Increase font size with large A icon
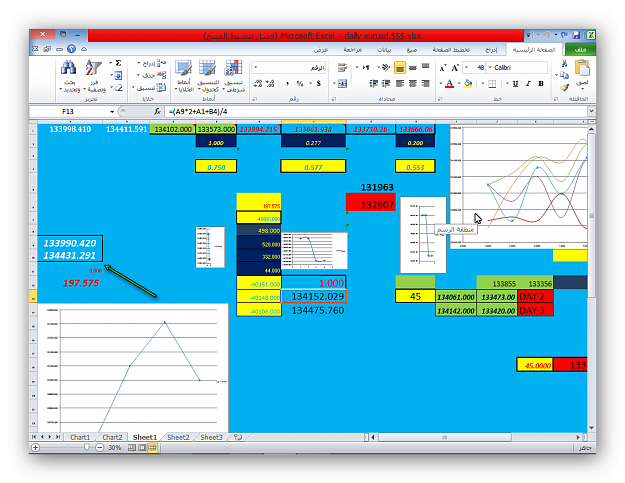The width and height of the screenshot is (625, 483). click(x=455, y=68)
